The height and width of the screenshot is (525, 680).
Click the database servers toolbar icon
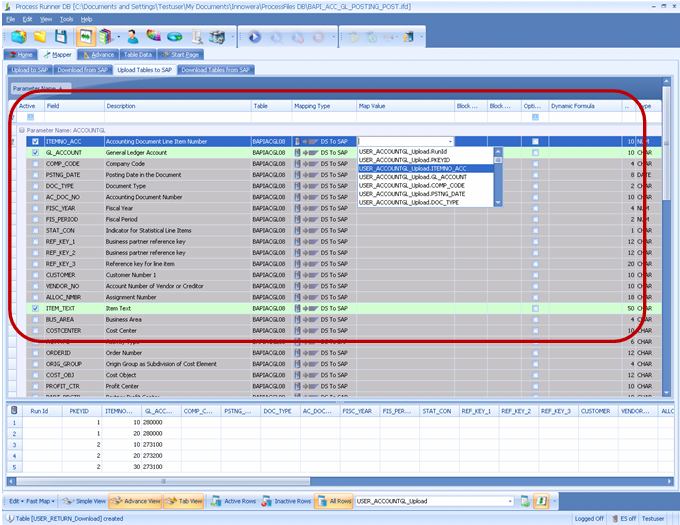pyautogui.click(x=217, y=37)
